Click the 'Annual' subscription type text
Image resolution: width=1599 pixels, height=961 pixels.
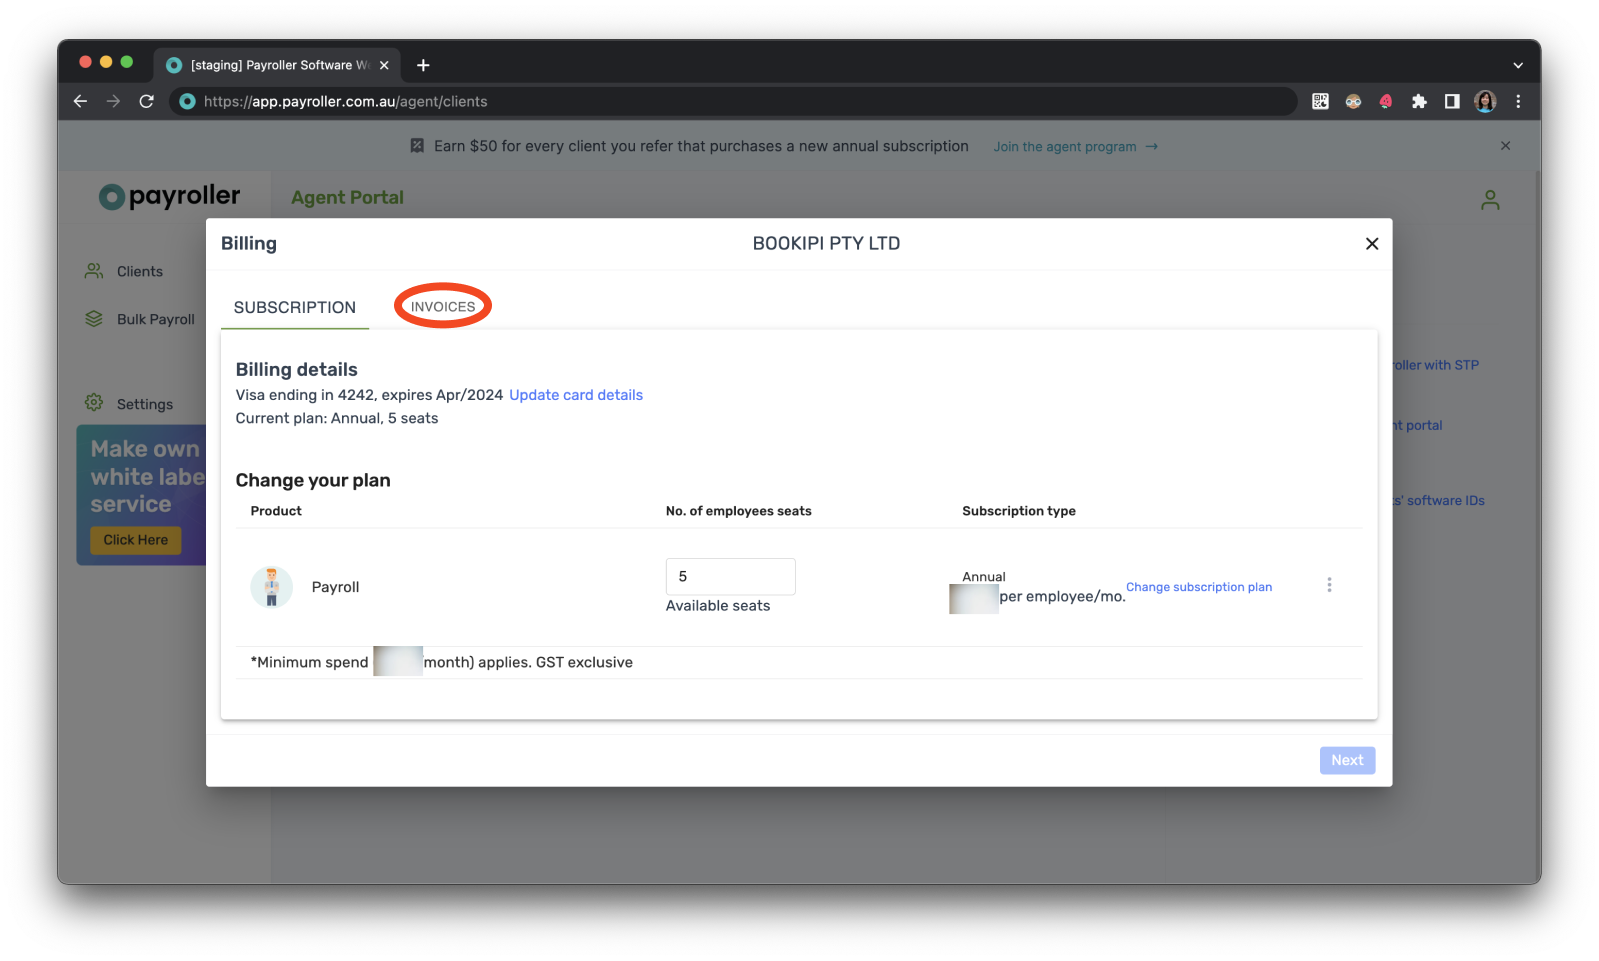click(x=984, y=577)
